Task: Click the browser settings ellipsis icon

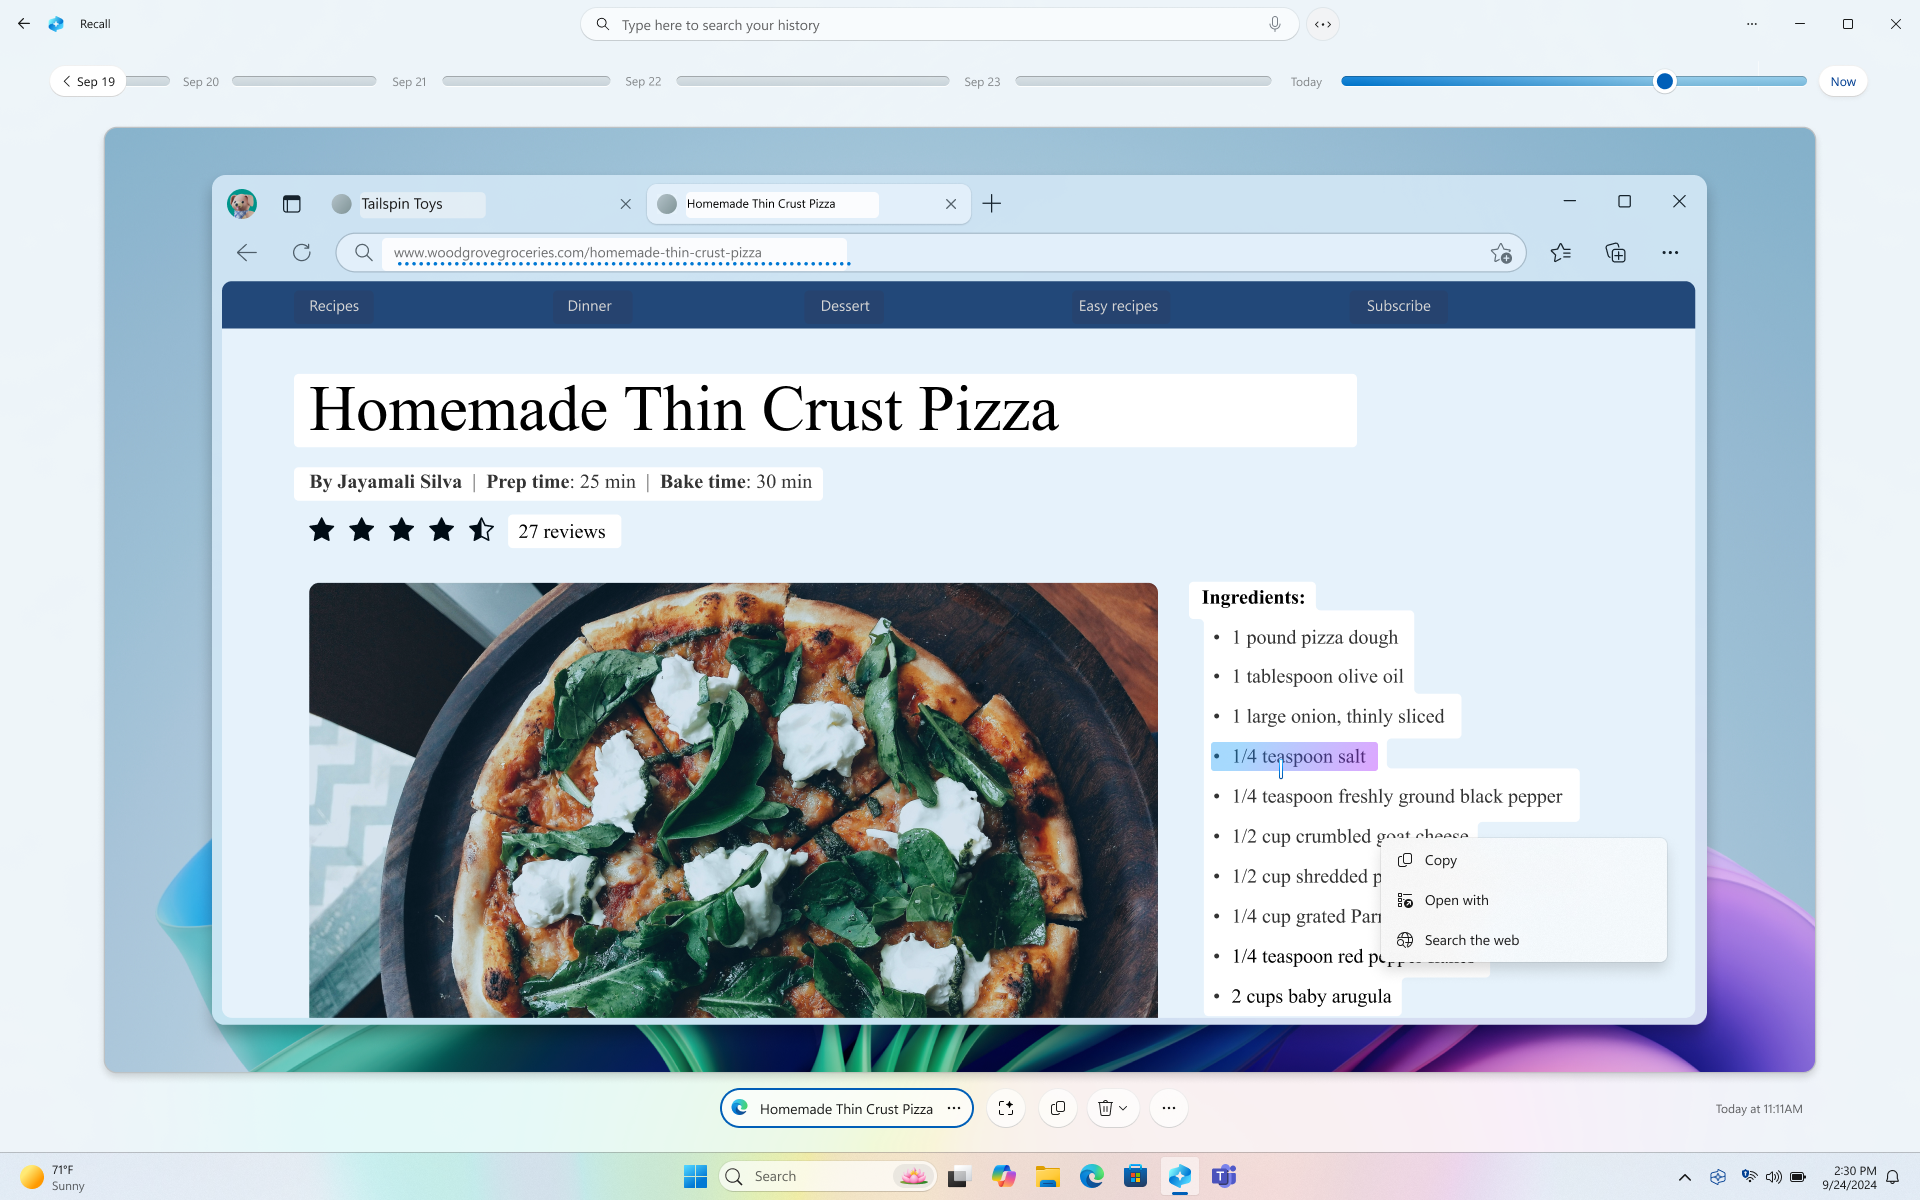Action: 1670,253
